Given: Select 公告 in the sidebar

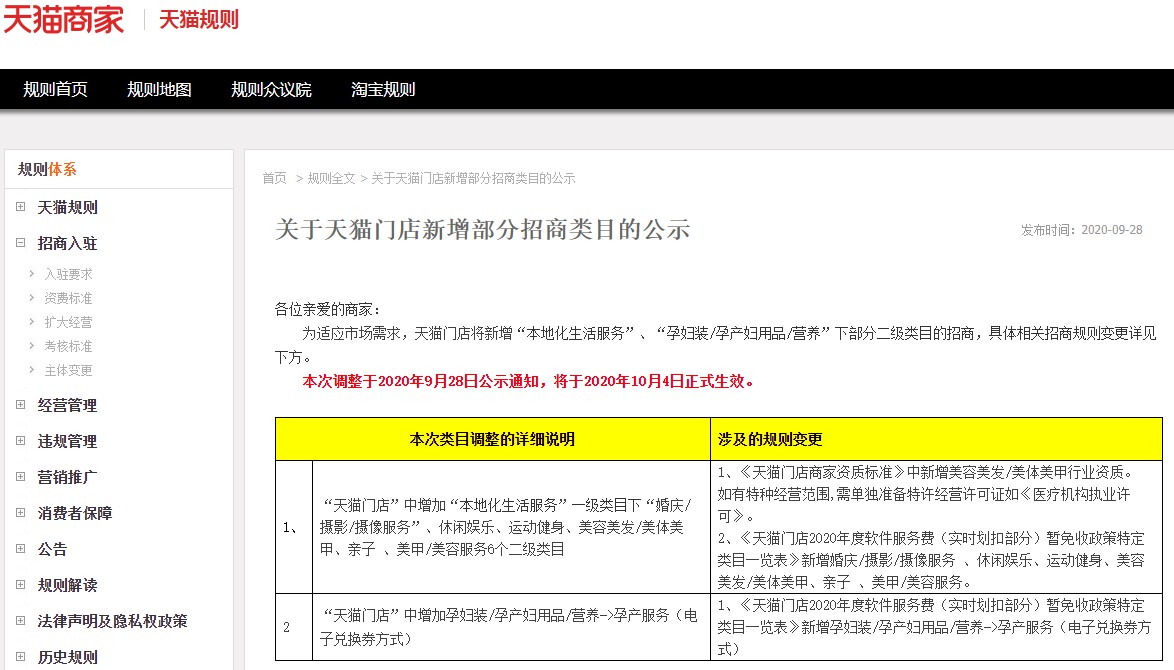Looking at the screenshot, I should pyautogui.click(x=52, y=549).
